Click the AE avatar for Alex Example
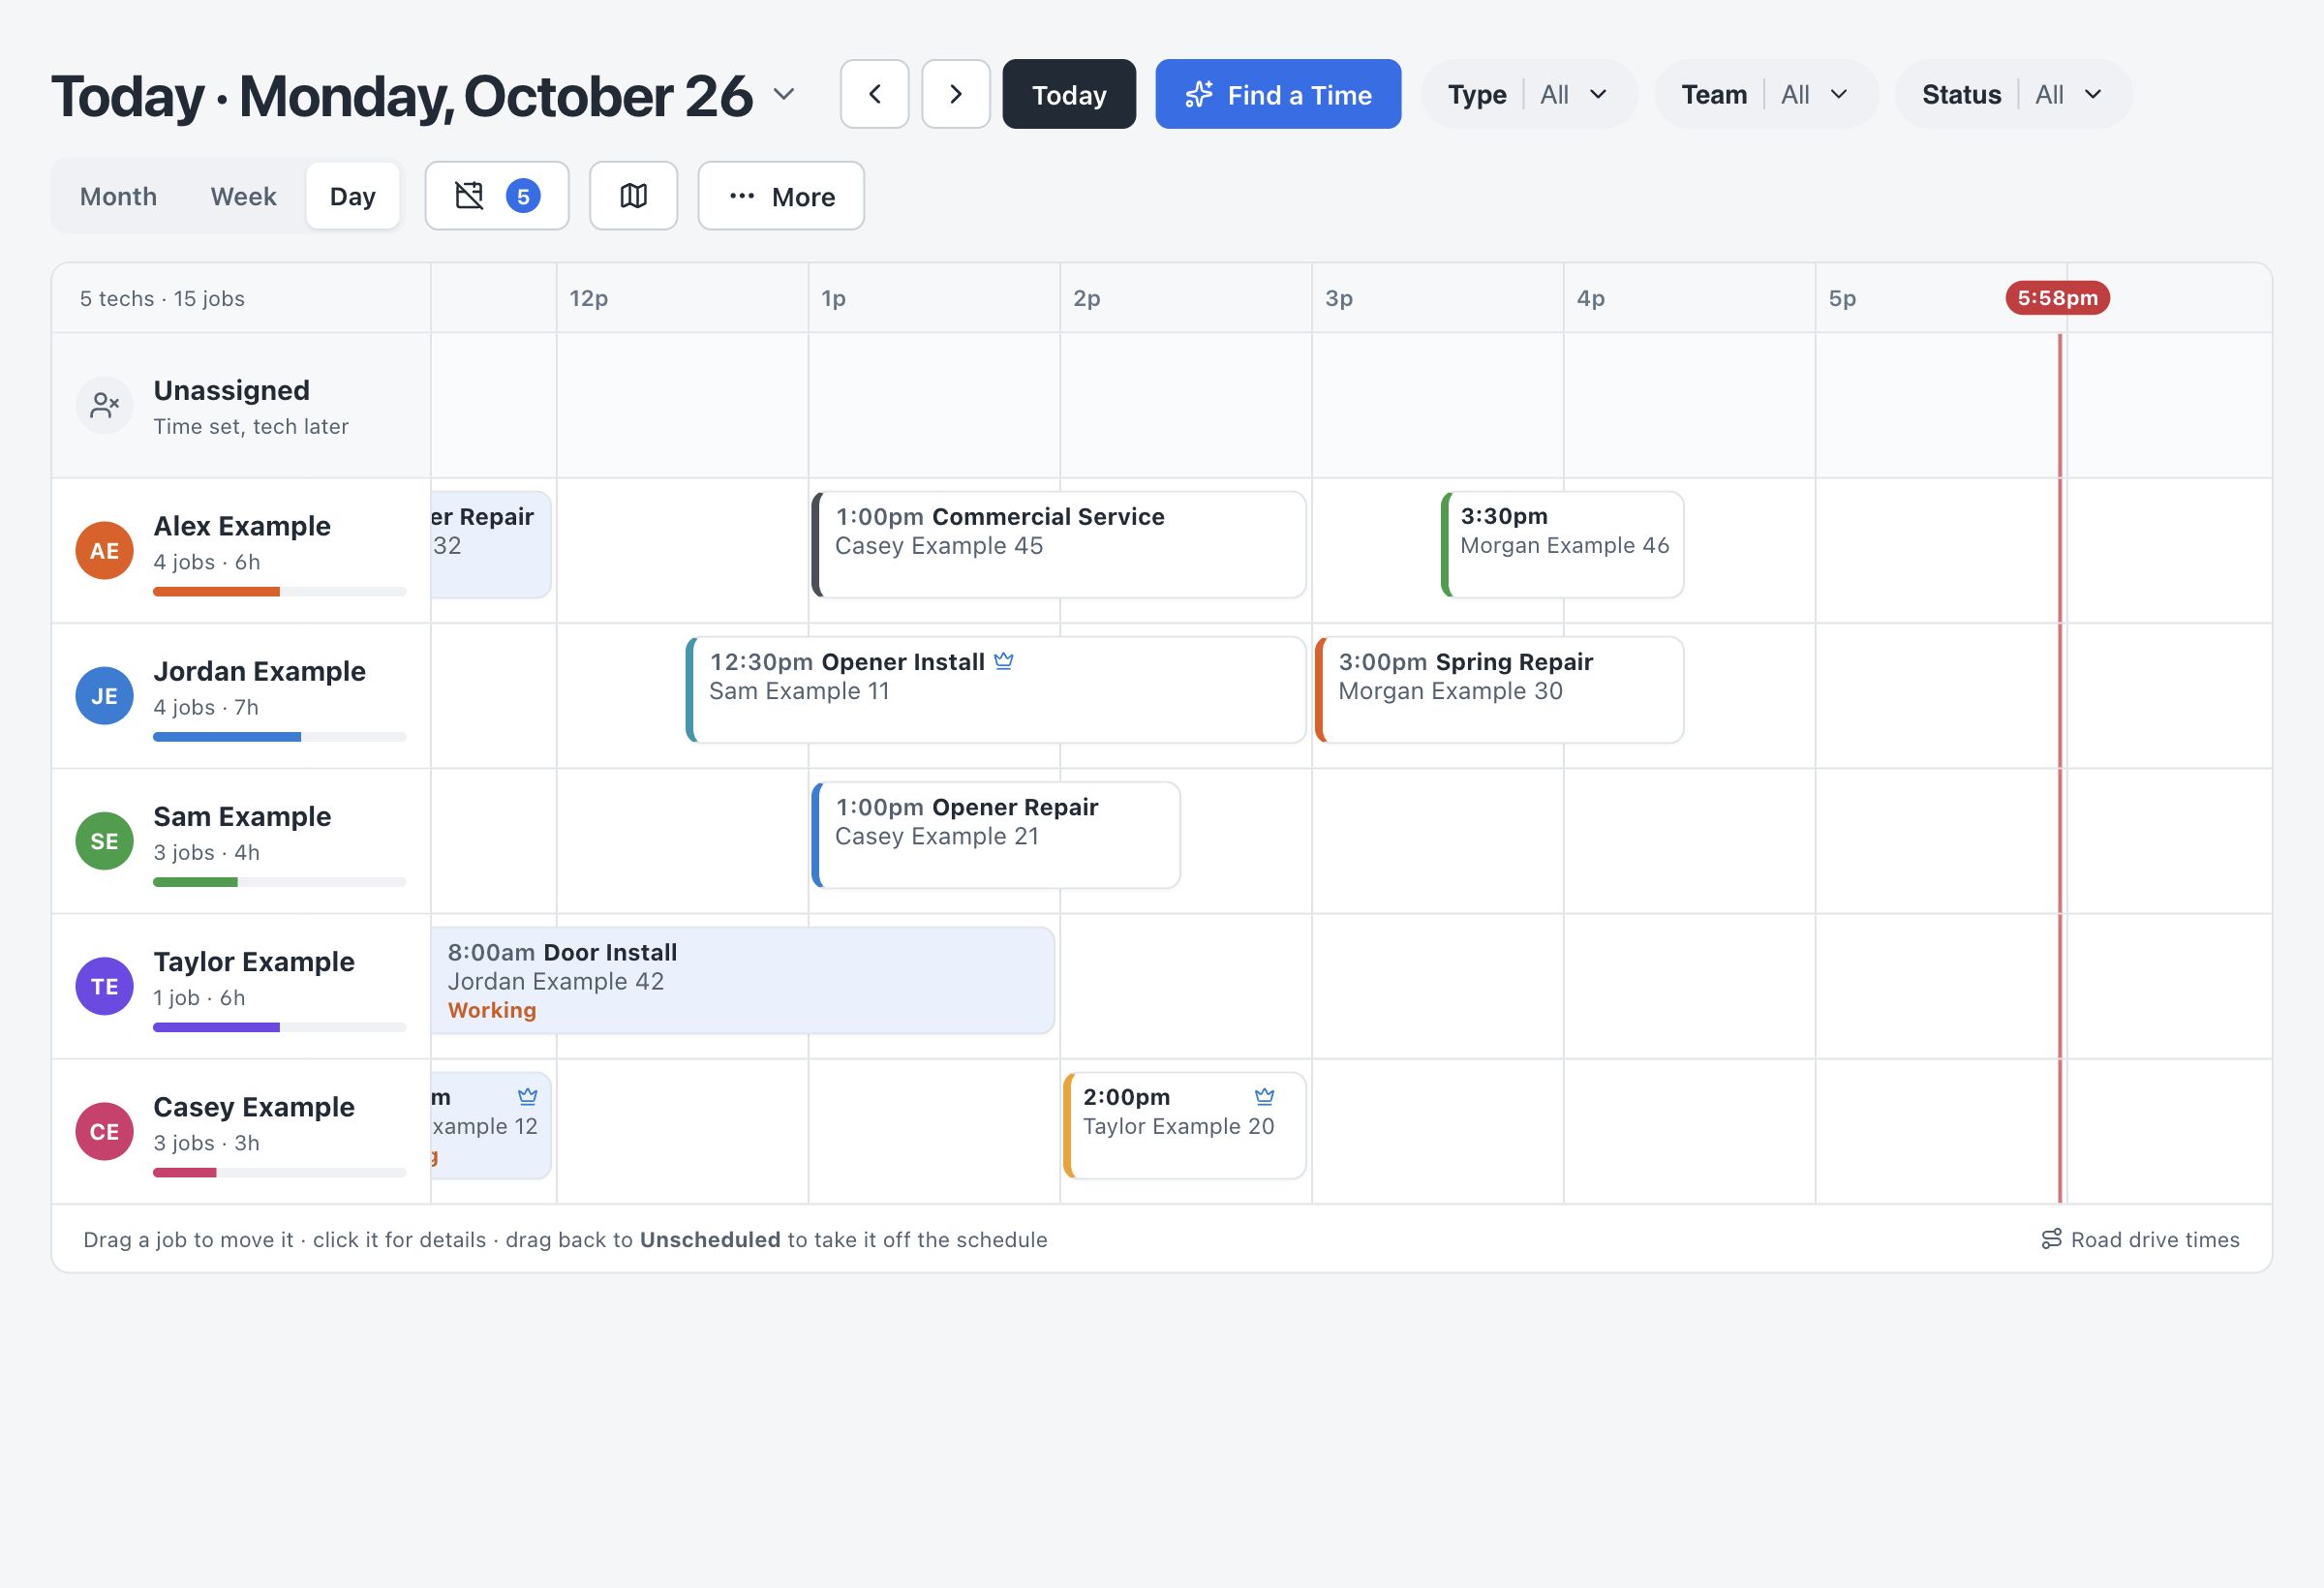 pyautogui.click(x=104, y=550)
